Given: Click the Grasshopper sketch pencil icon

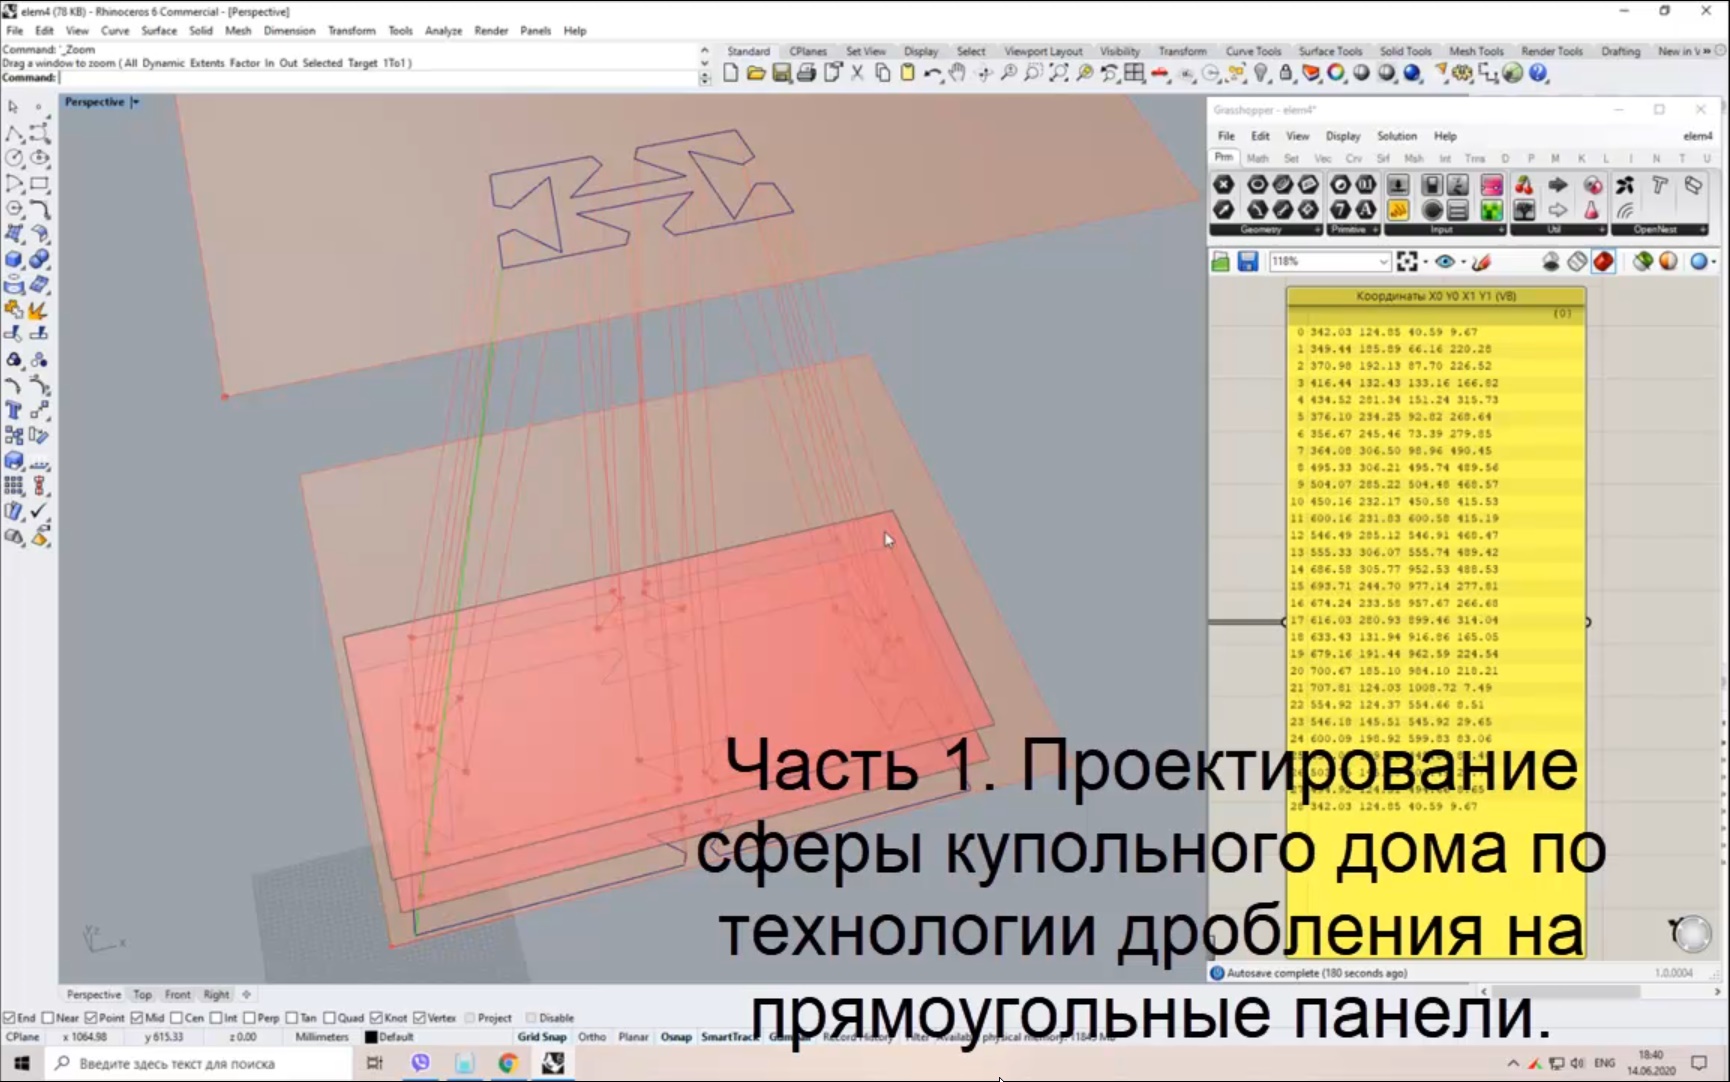Looking at the screenshot, I should [1481, 262].
